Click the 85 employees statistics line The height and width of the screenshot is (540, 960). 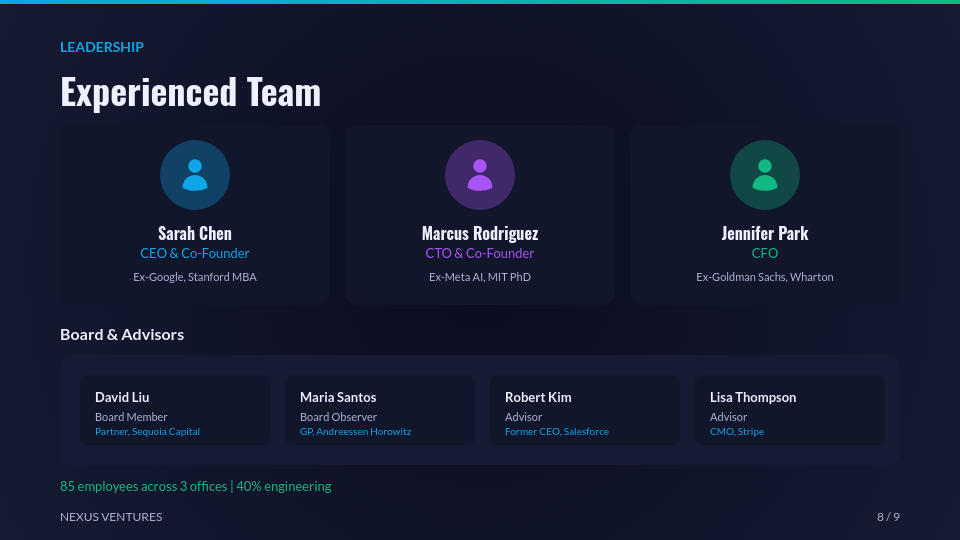click(195, 487)
